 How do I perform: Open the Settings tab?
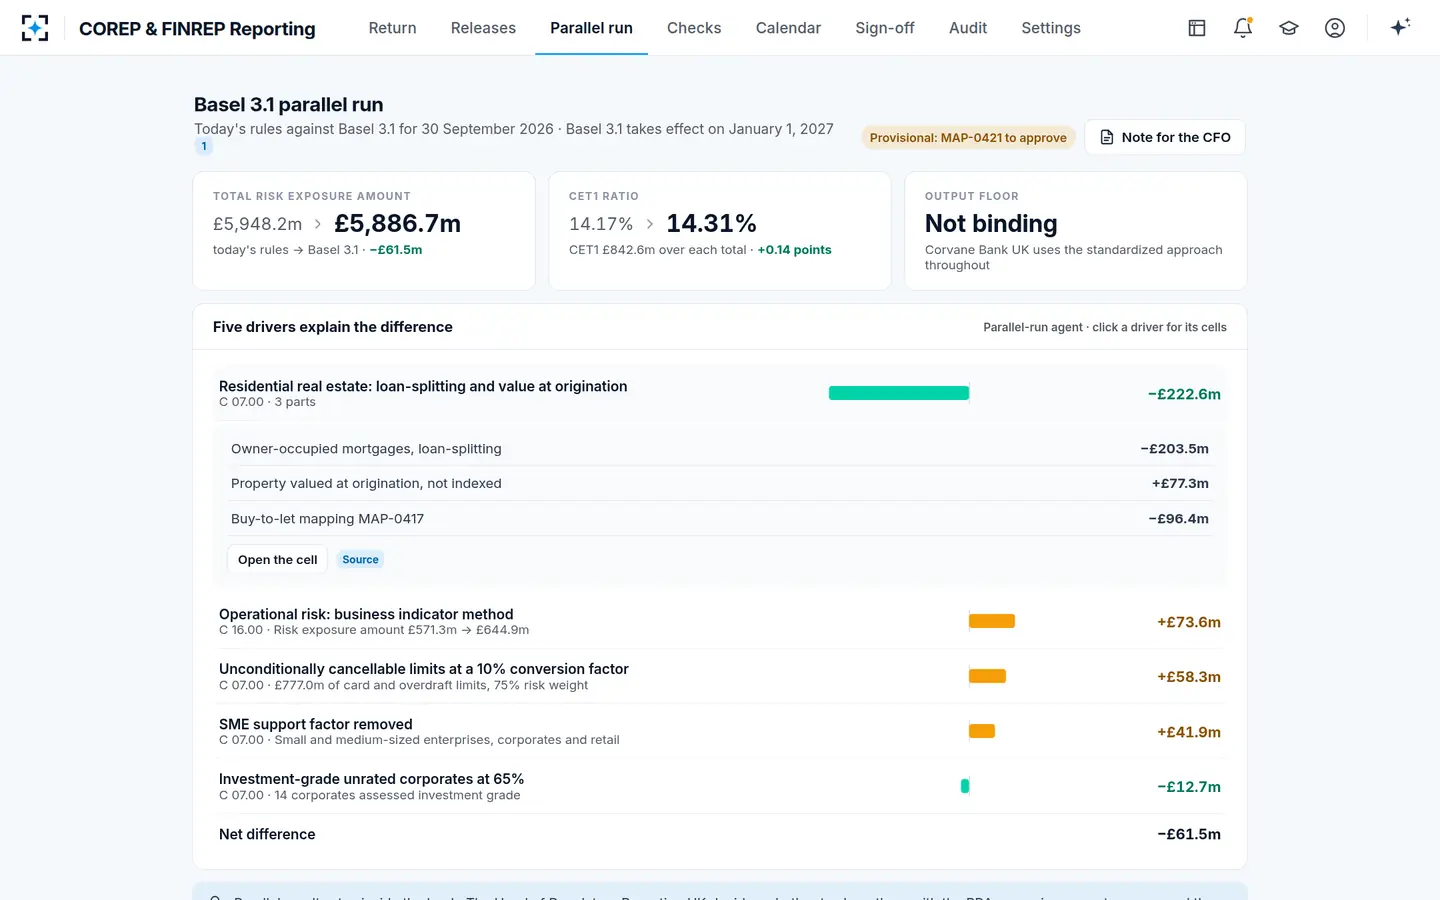(x=1051, y=28)
